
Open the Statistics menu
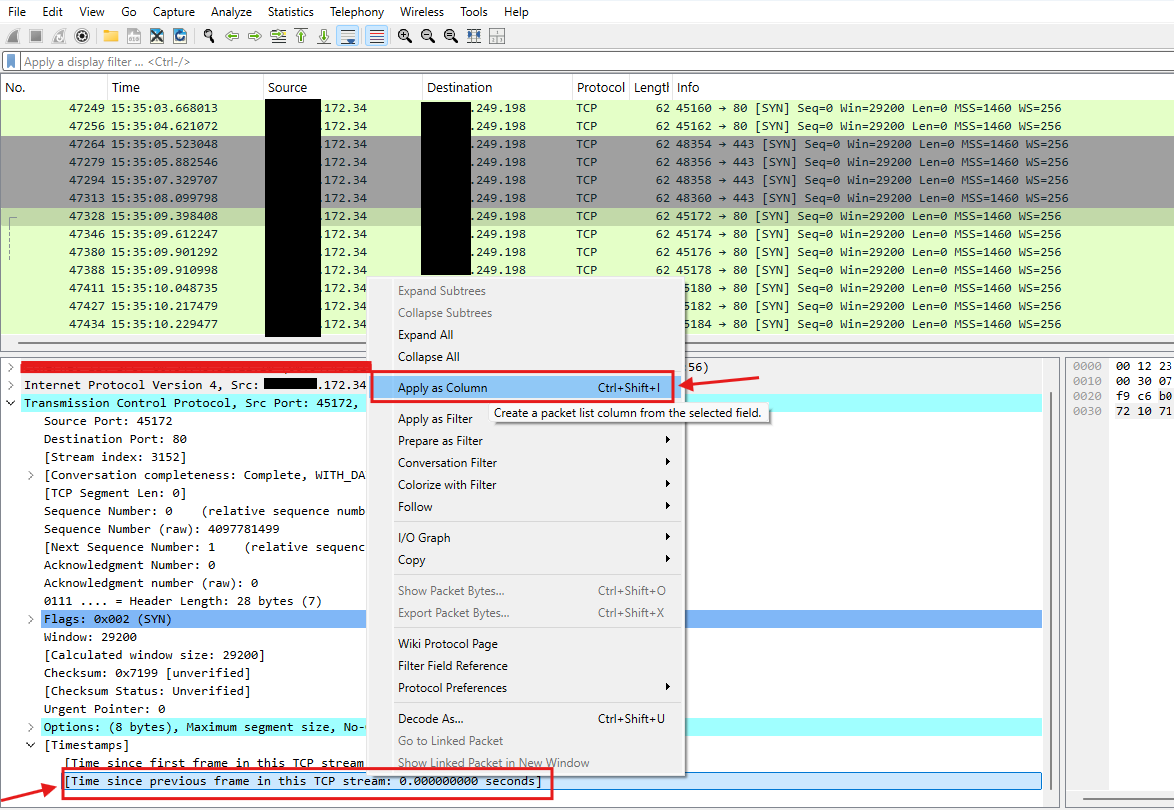(290, 12)
